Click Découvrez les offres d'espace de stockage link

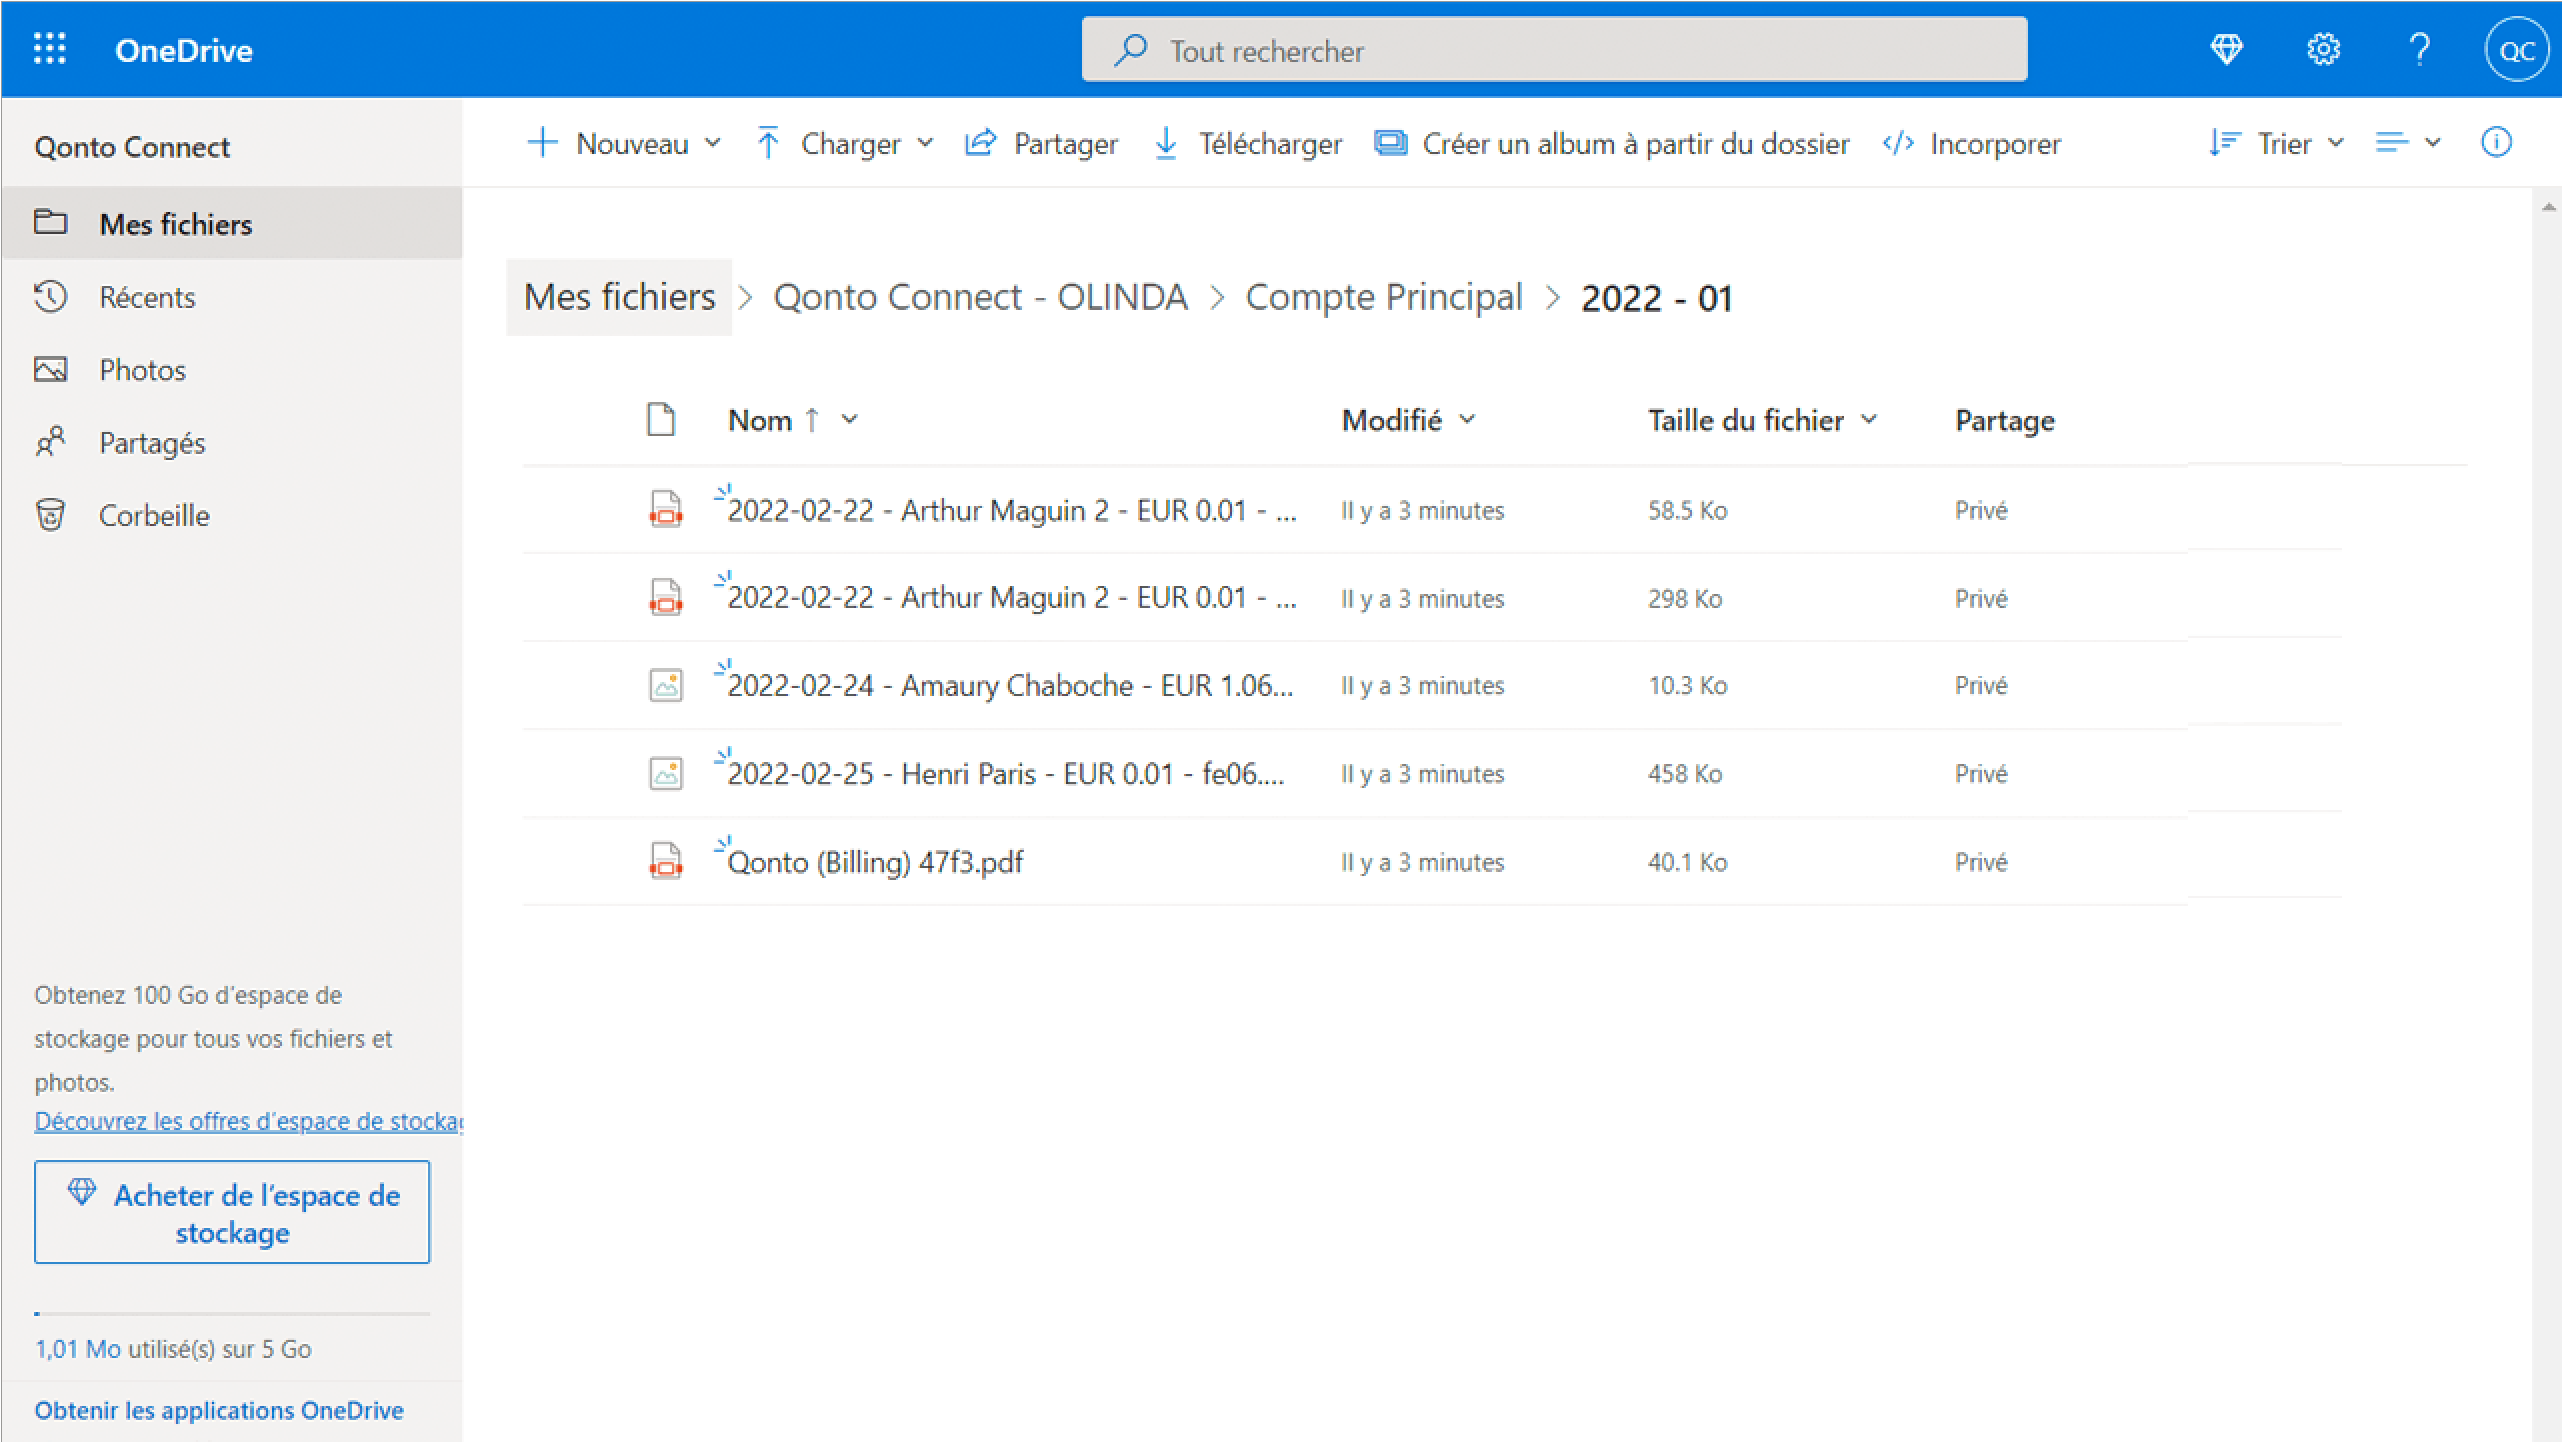[x=249, y=1121]
